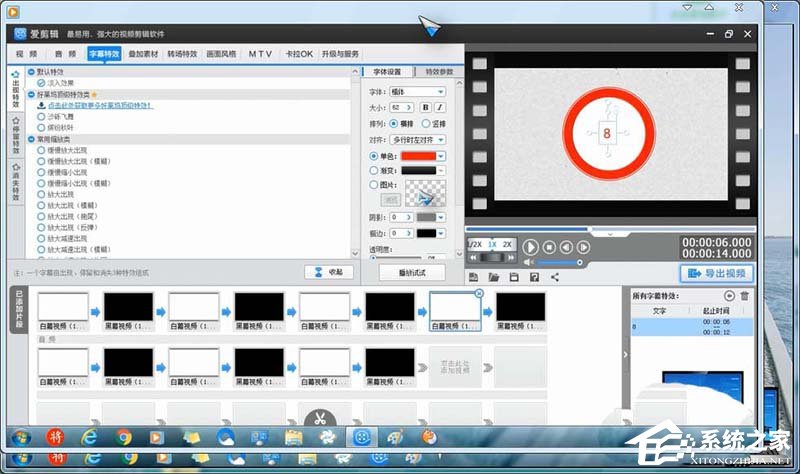Choose 竖排 vertical text arrangement

tap(434, 123)
